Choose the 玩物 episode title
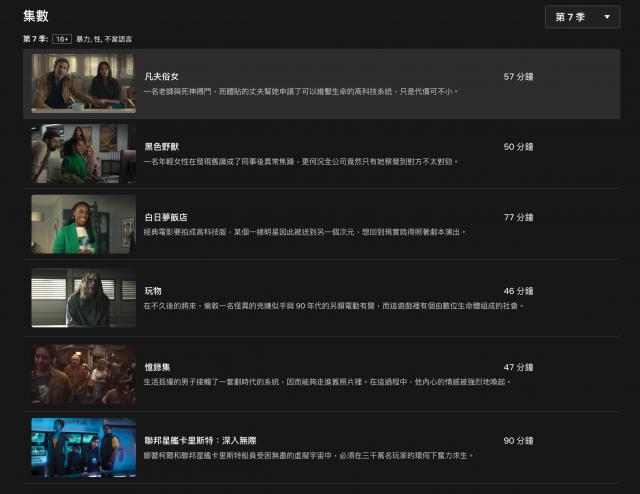This screenshot has width=640, height=494. (x=153, y=291)
